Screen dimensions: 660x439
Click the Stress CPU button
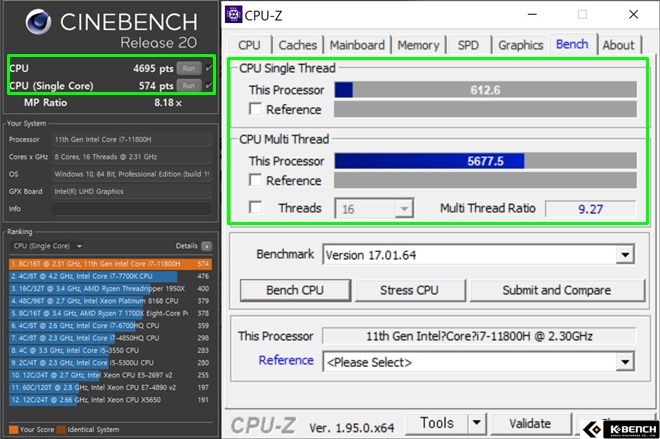[410, 290]
